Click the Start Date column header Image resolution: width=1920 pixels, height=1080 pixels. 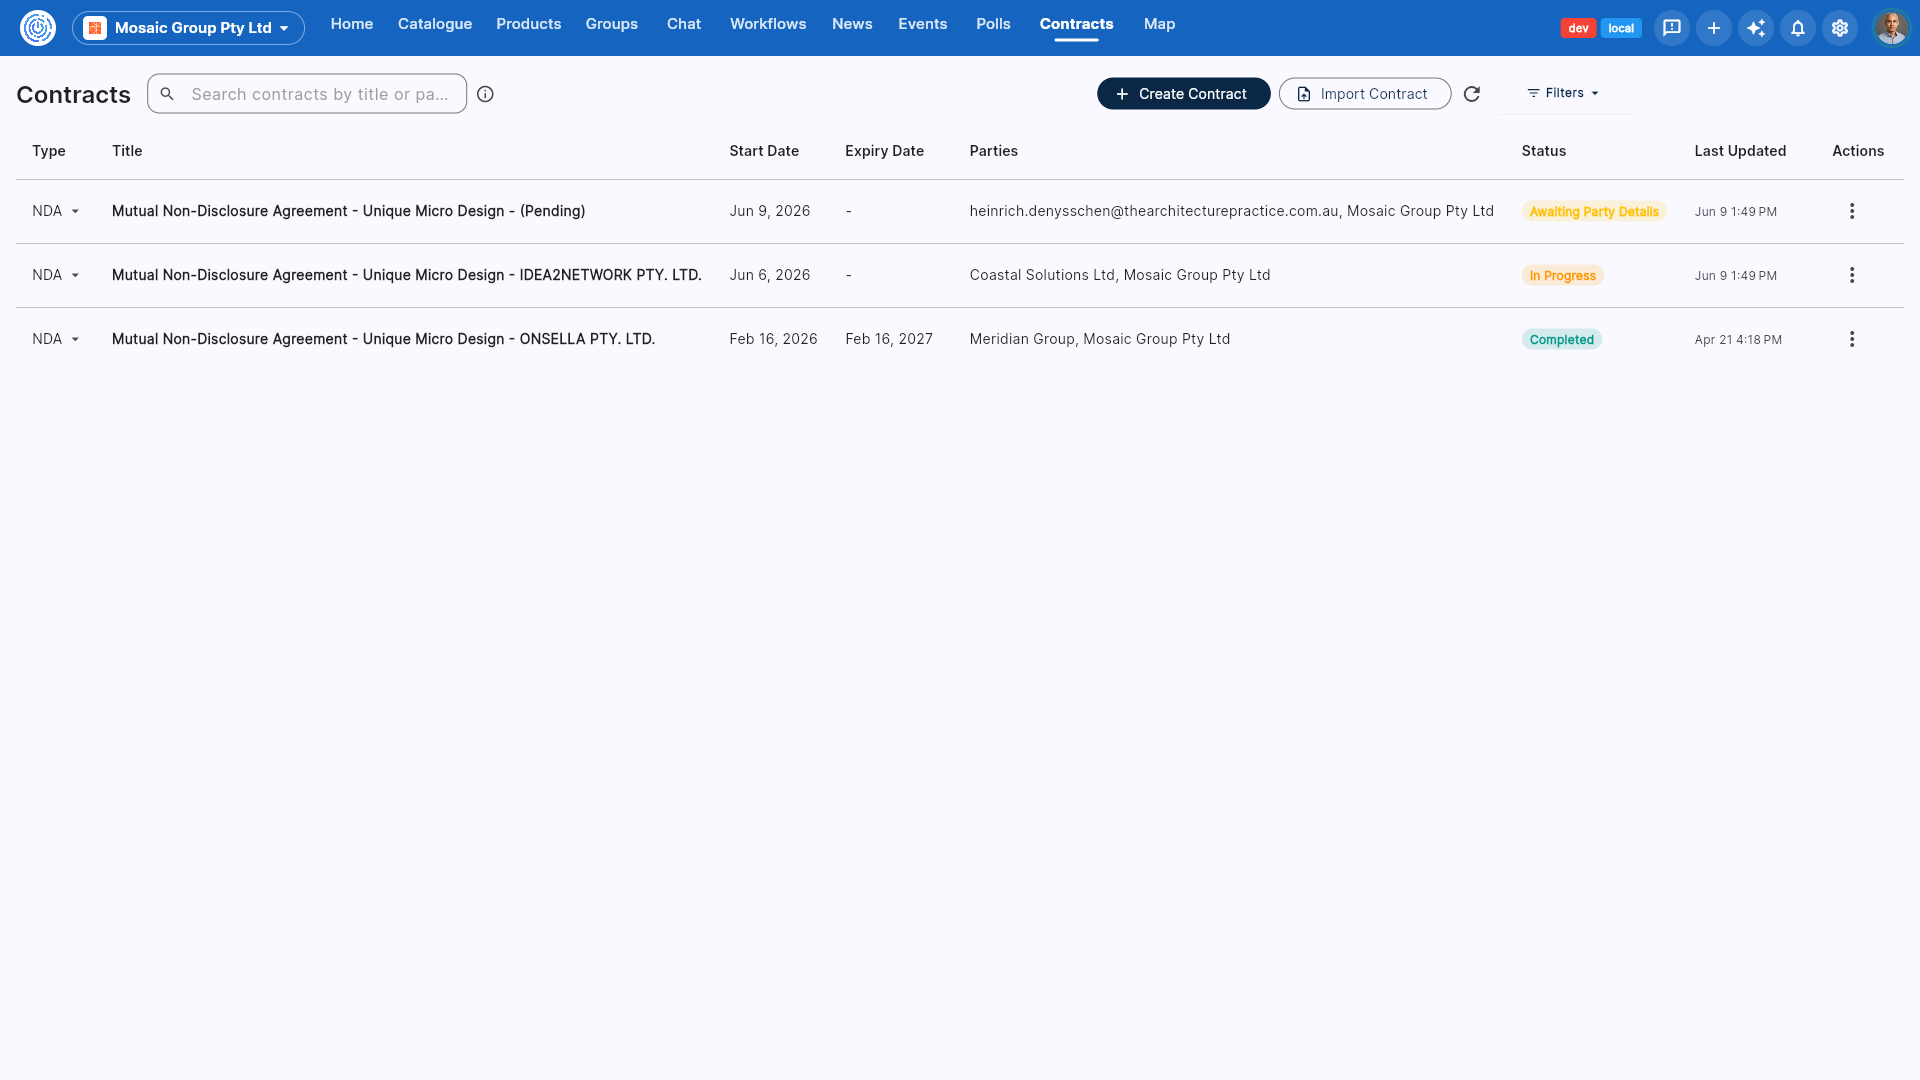click(764, 151)
